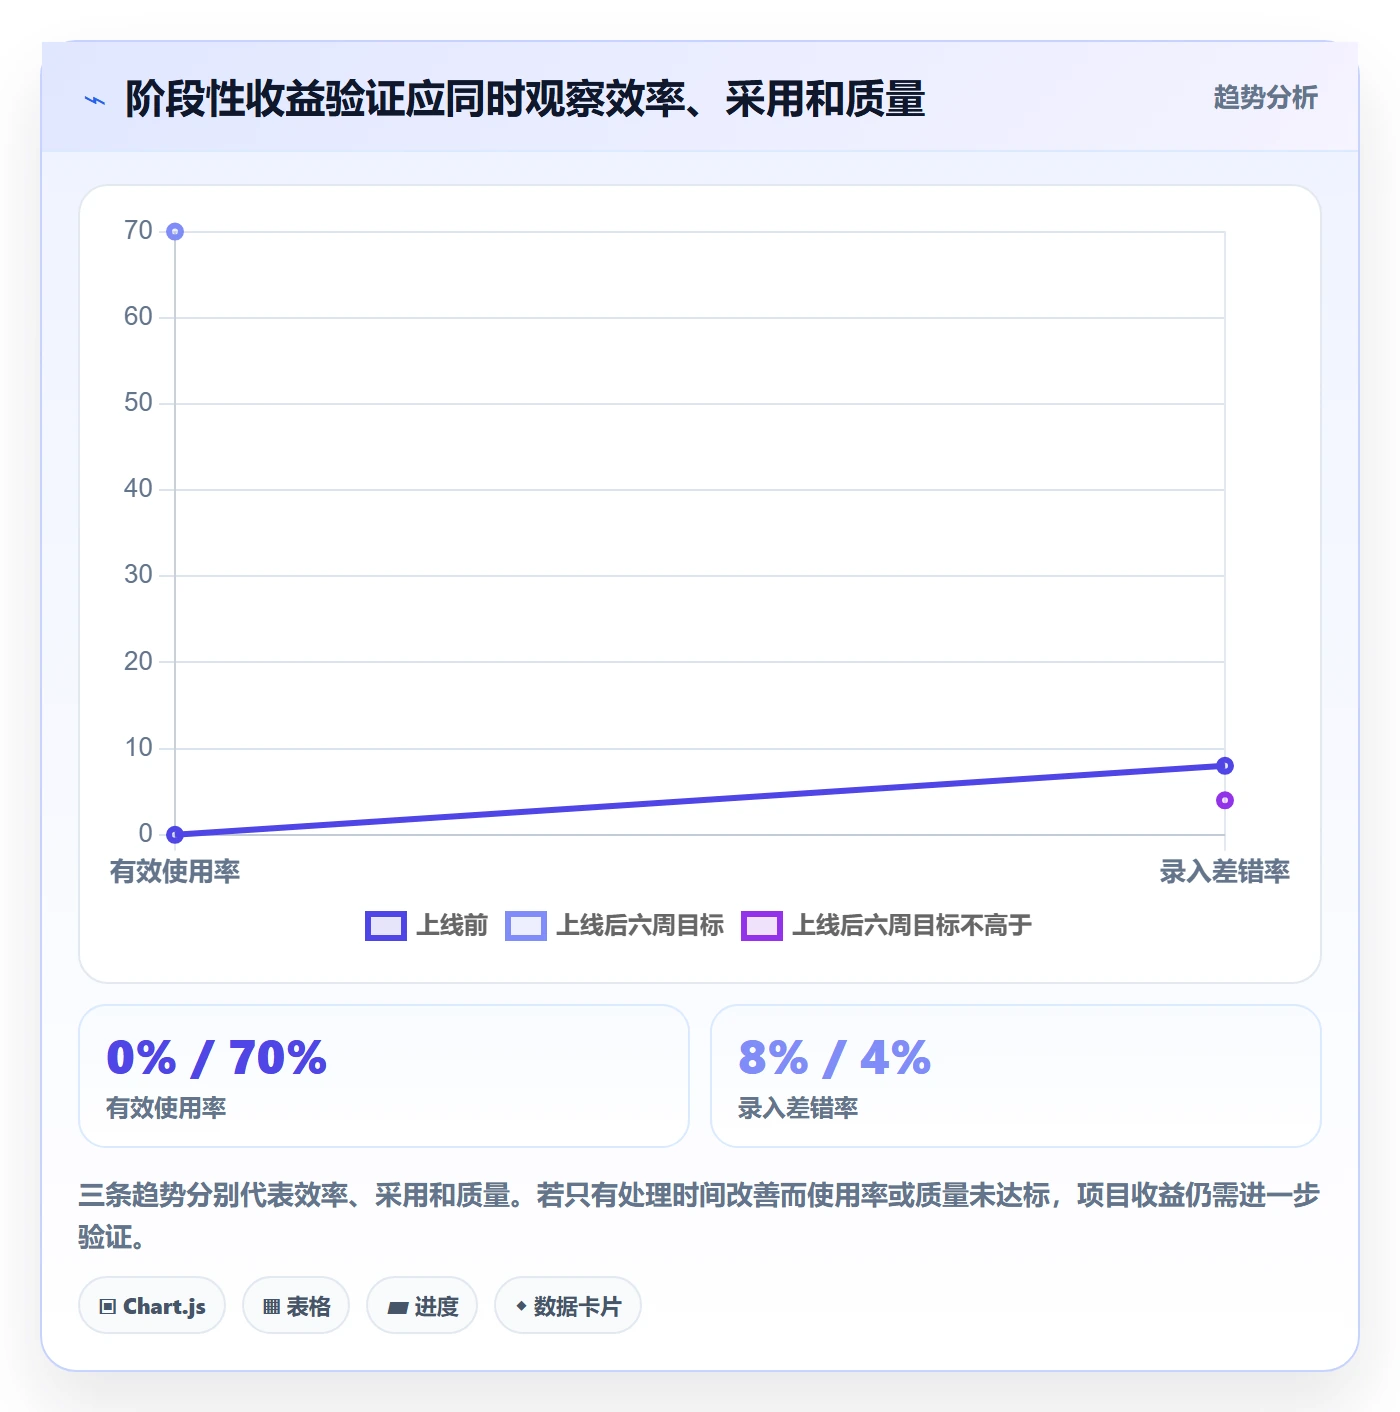Viewport: 1400px width, 1412px height.
Task: Click the data point at value 70
Action: click(x=175, y=232)
